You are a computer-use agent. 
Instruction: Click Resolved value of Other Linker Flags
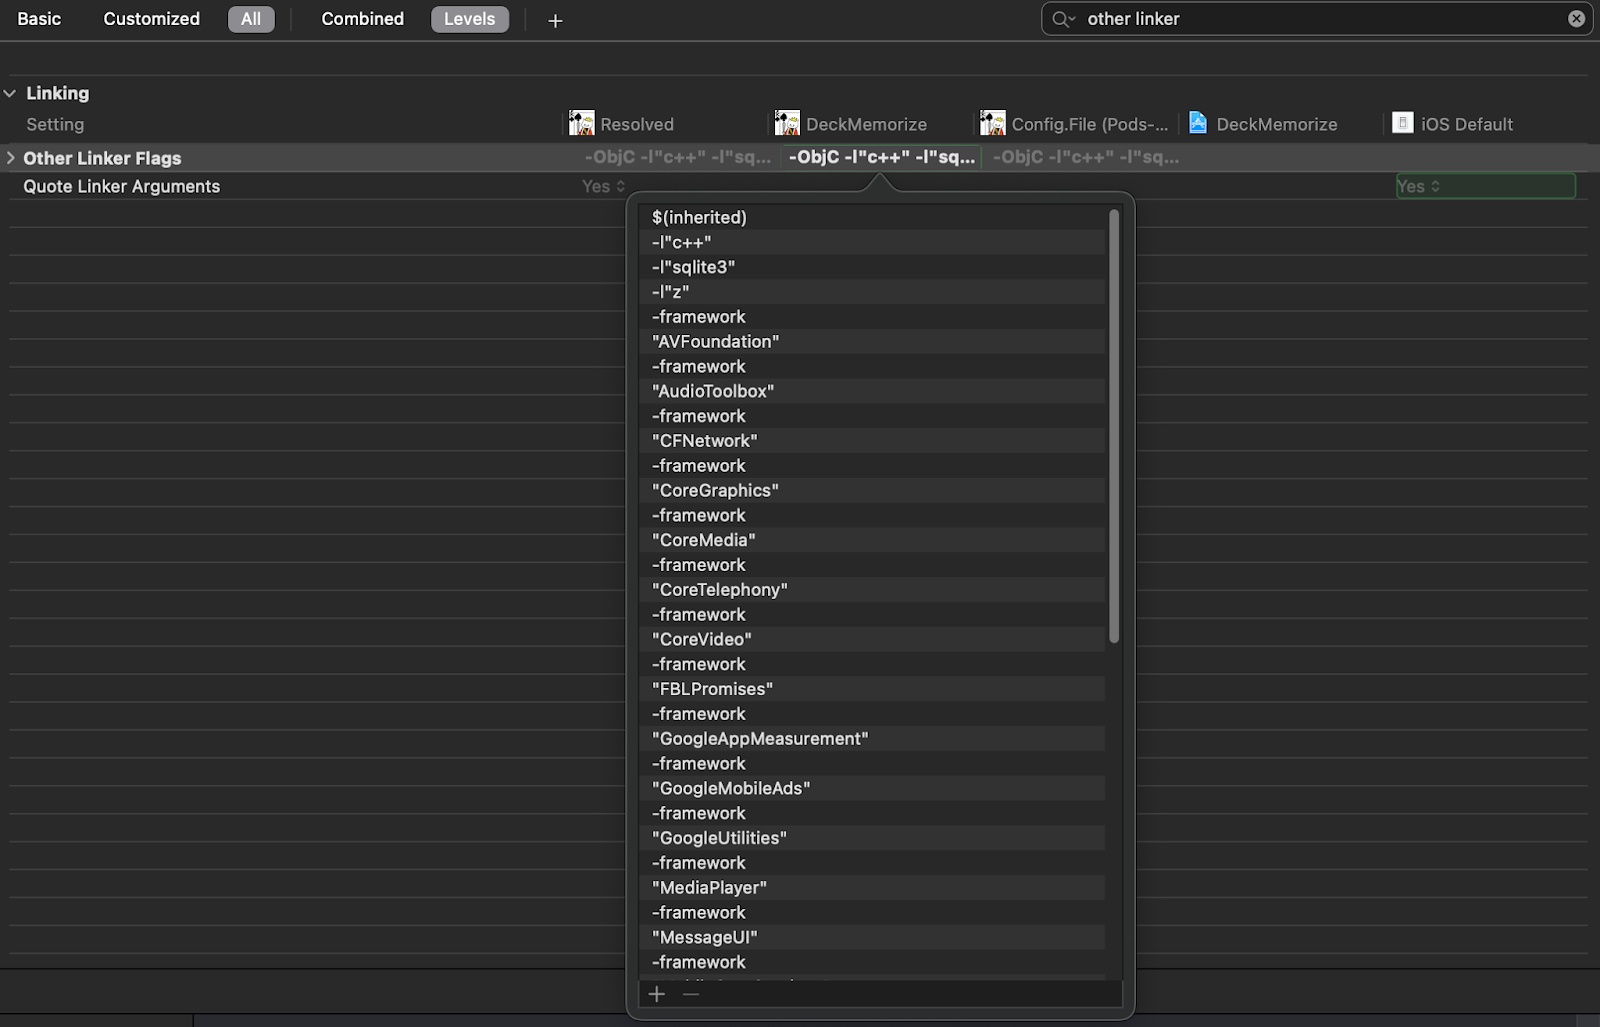[677, 157]
